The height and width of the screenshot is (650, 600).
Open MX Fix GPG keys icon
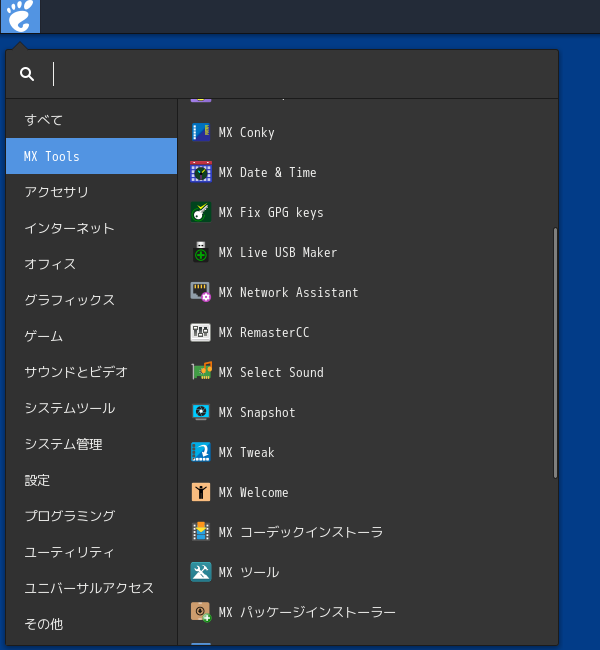201,212
